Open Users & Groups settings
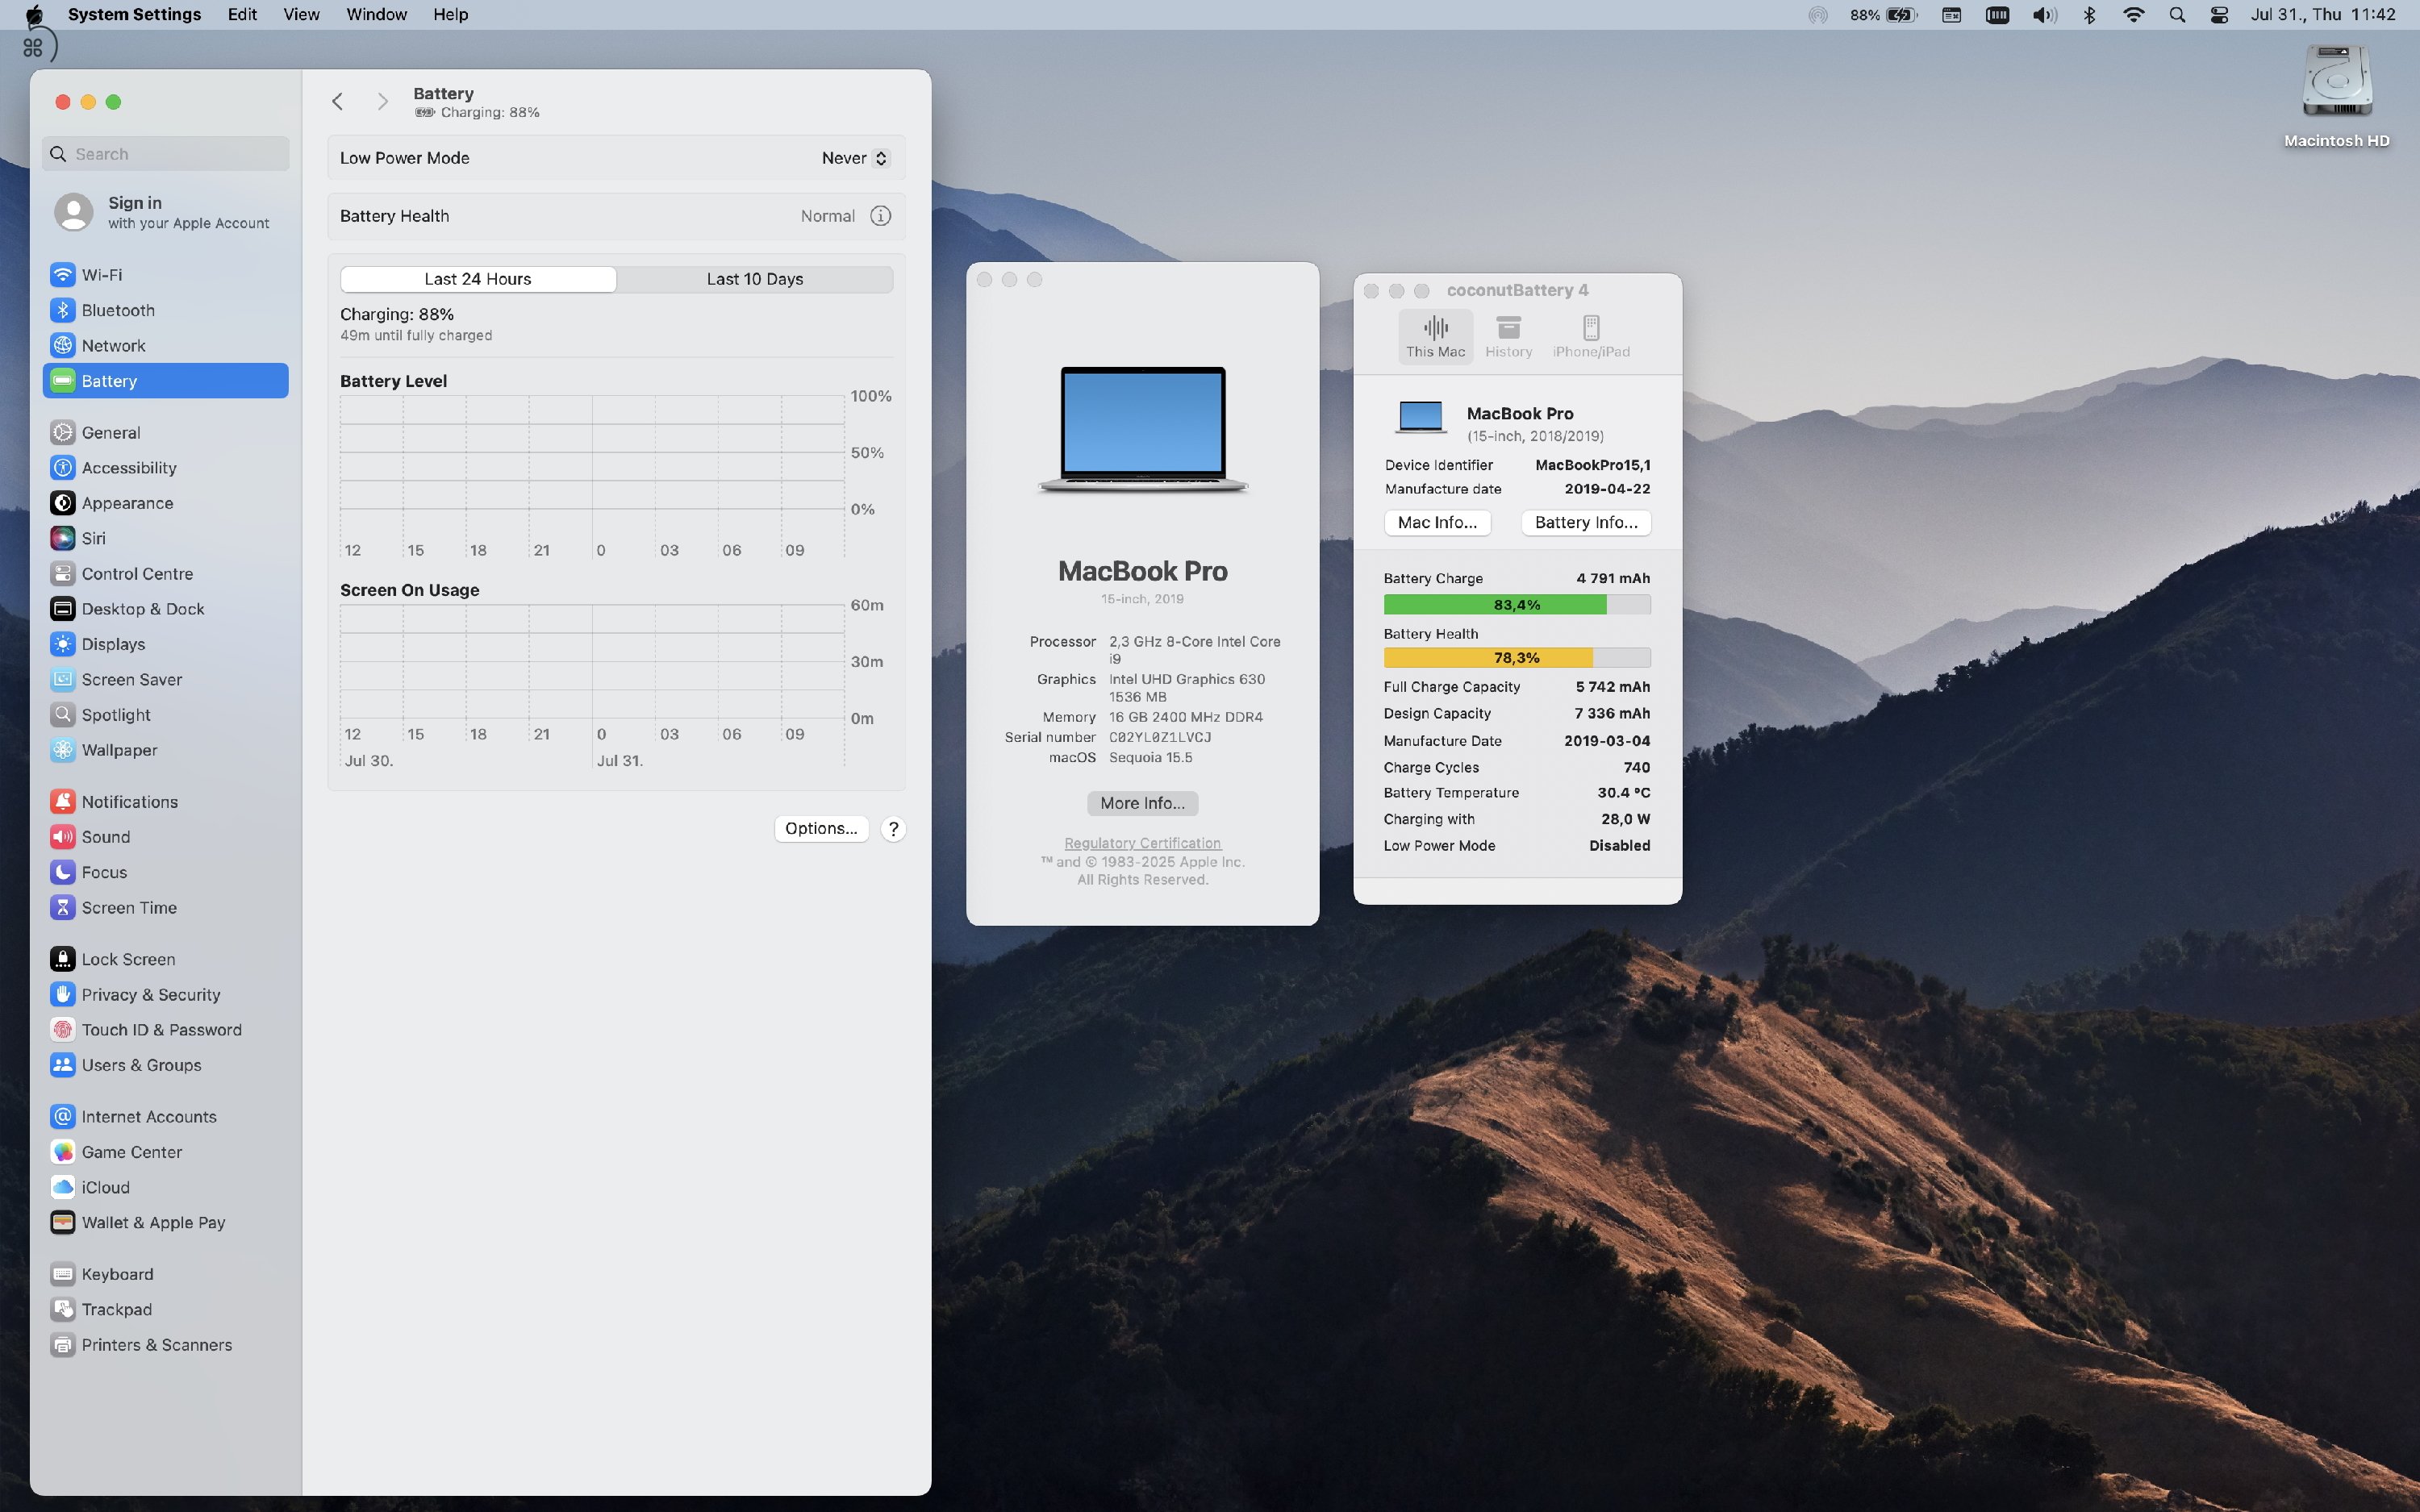 pos(165,1065)
